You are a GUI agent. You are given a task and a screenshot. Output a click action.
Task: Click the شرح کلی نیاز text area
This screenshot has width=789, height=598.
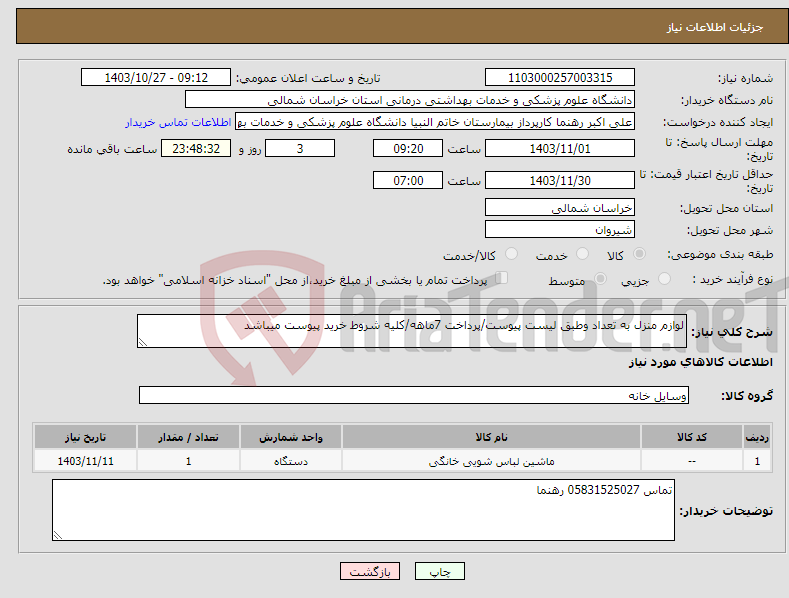pyautogui.click(x=412, y=331)
